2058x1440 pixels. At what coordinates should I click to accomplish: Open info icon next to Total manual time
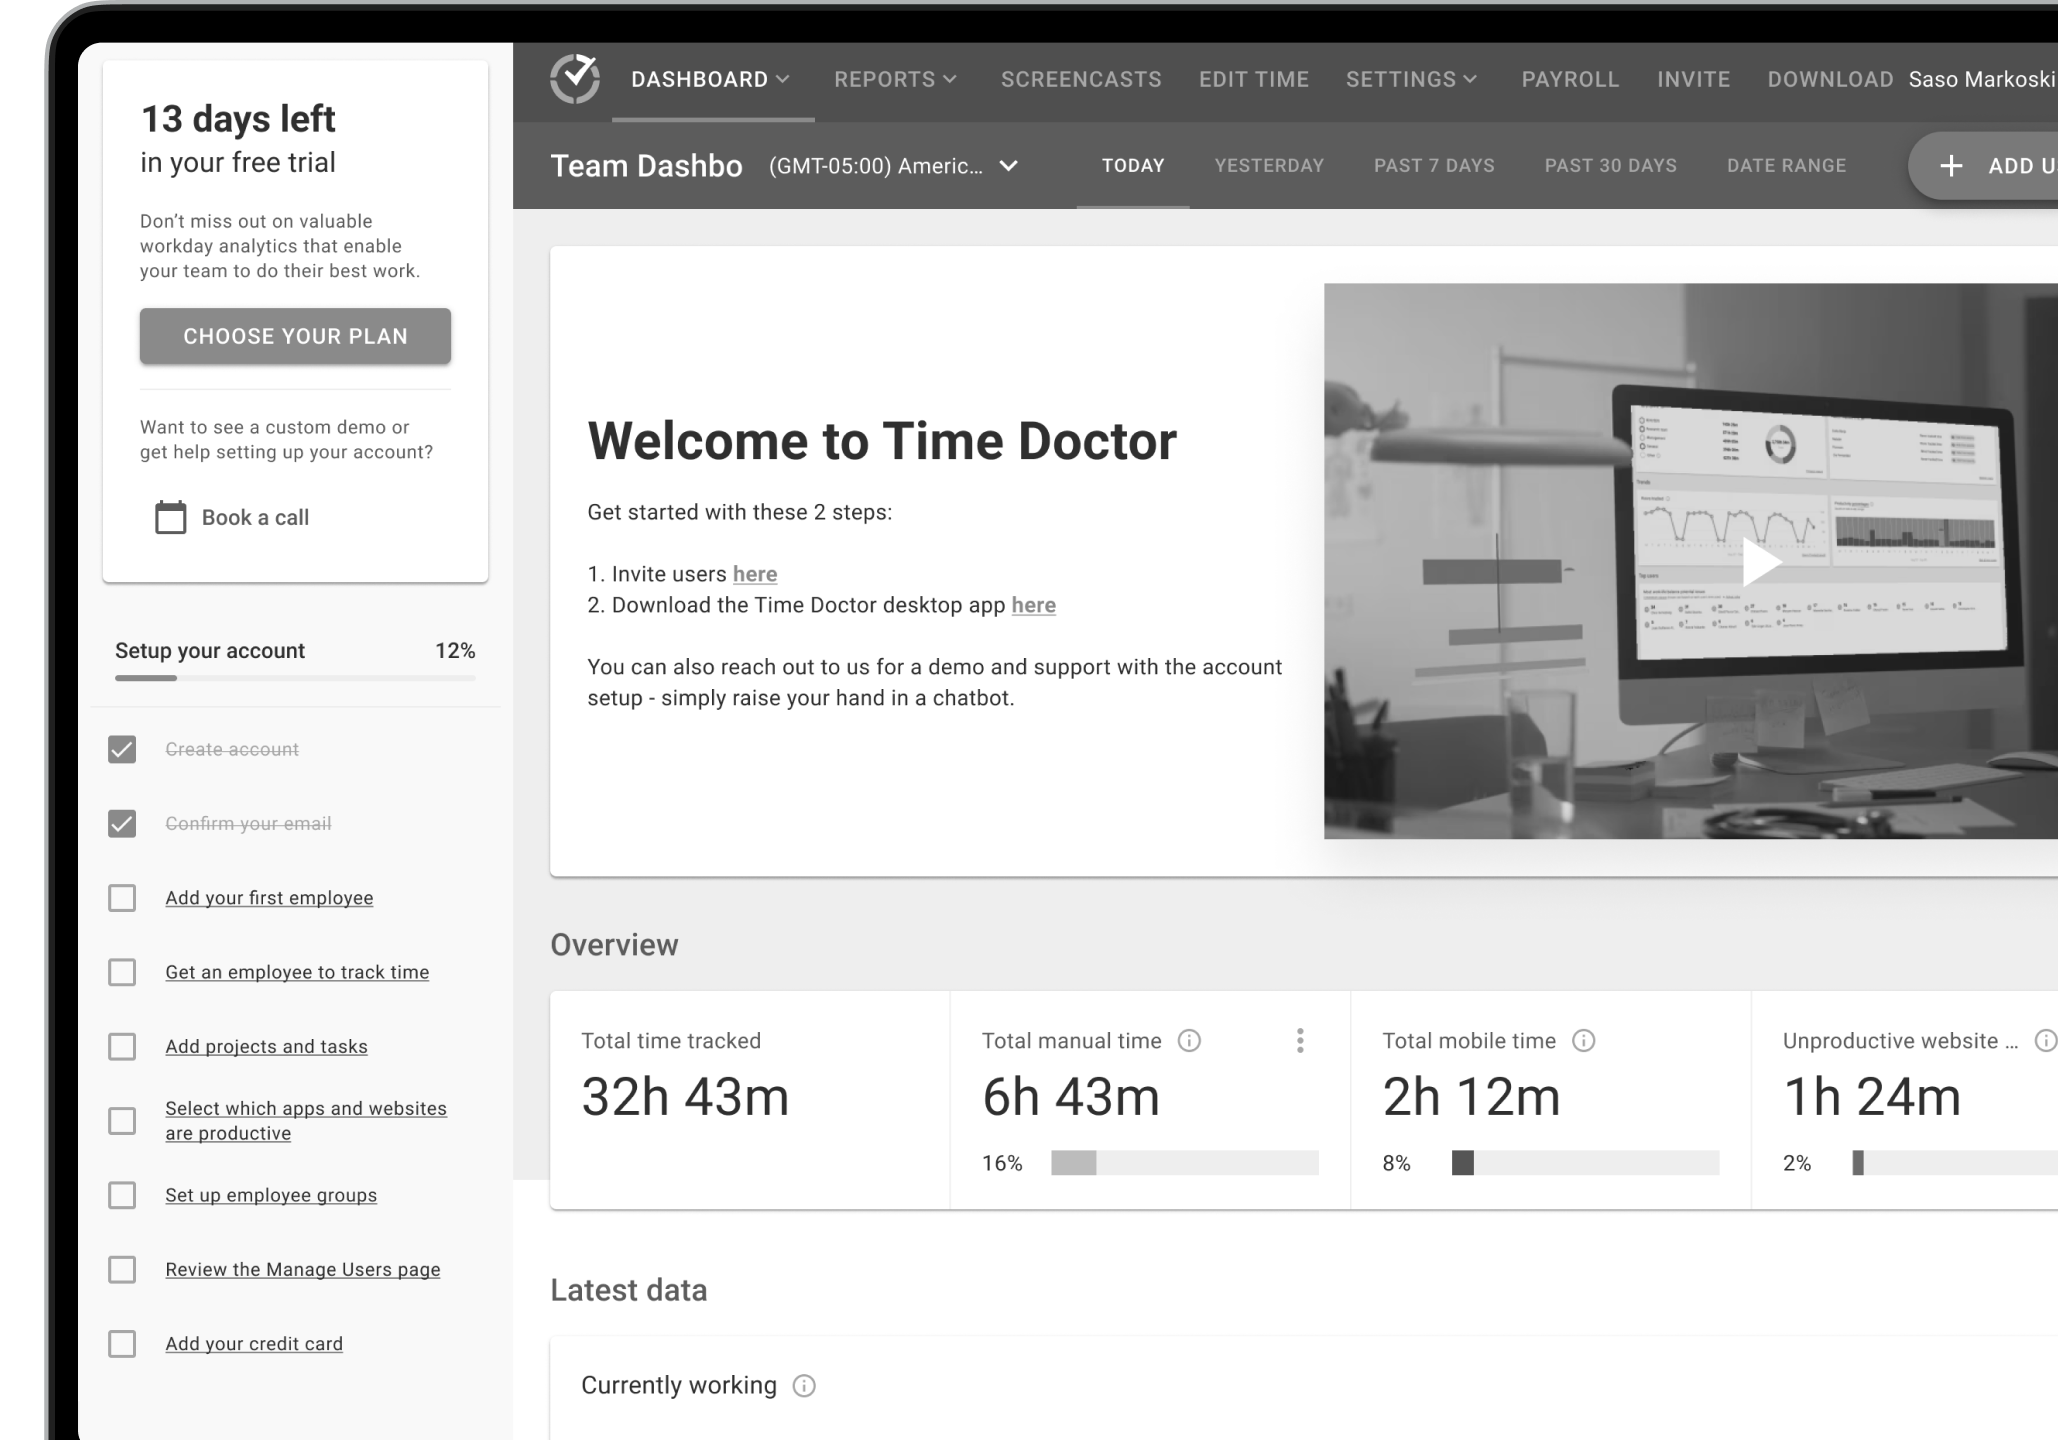click(1189, 1041)
